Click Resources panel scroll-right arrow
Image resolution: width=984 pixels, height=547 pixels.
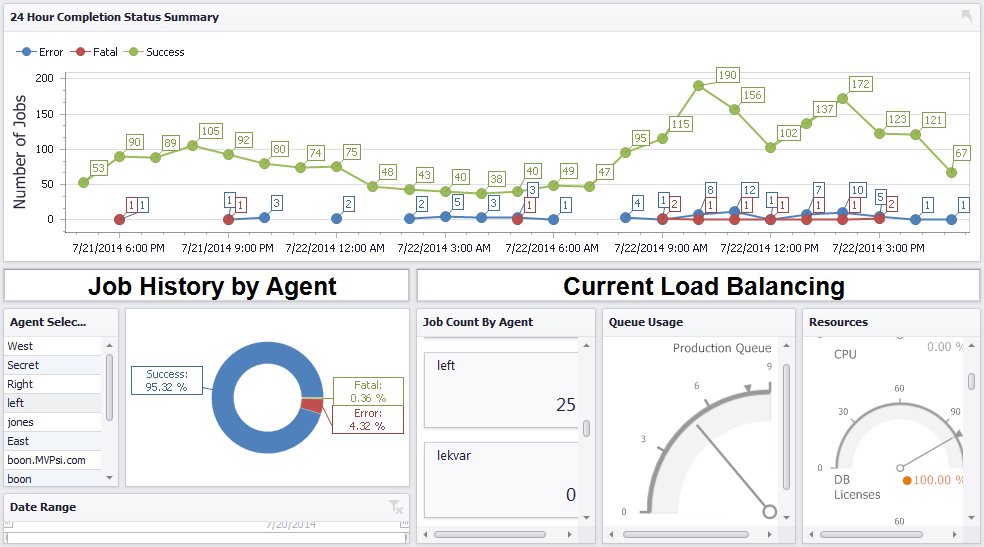(x=955, y=534)
